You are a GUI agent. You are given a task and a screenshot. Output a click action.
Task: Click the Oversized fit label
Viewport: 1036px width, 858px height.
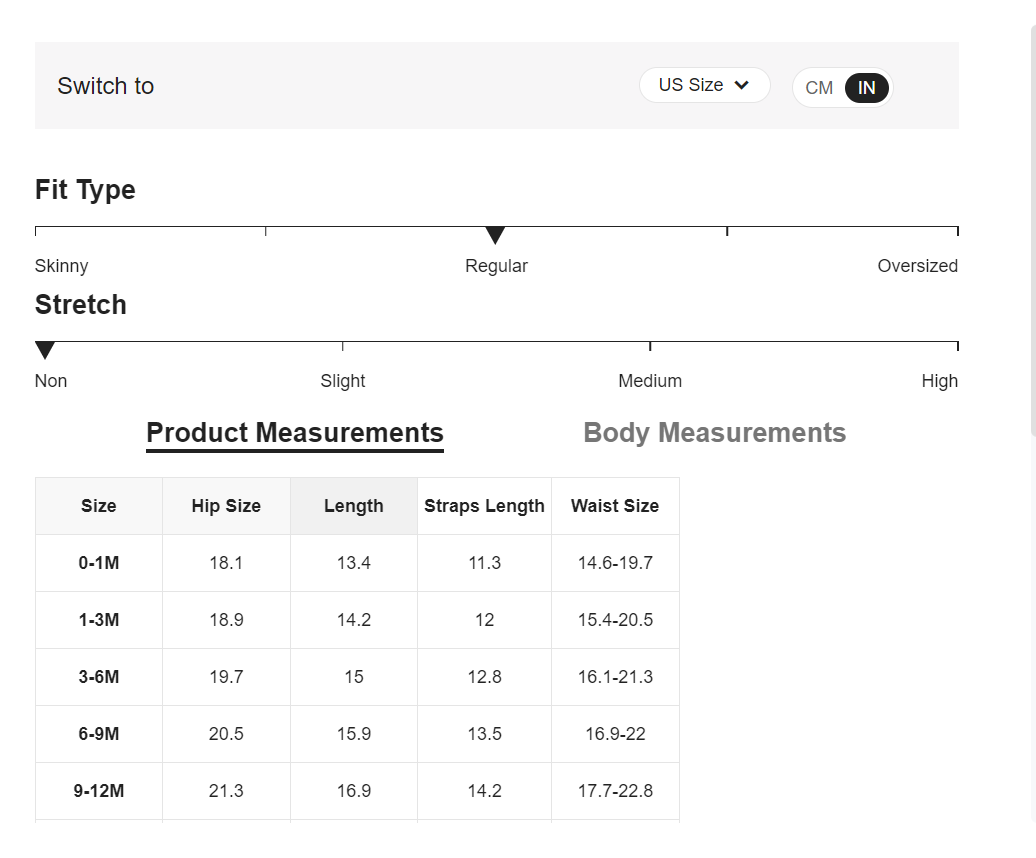click(x=917, y=266)
